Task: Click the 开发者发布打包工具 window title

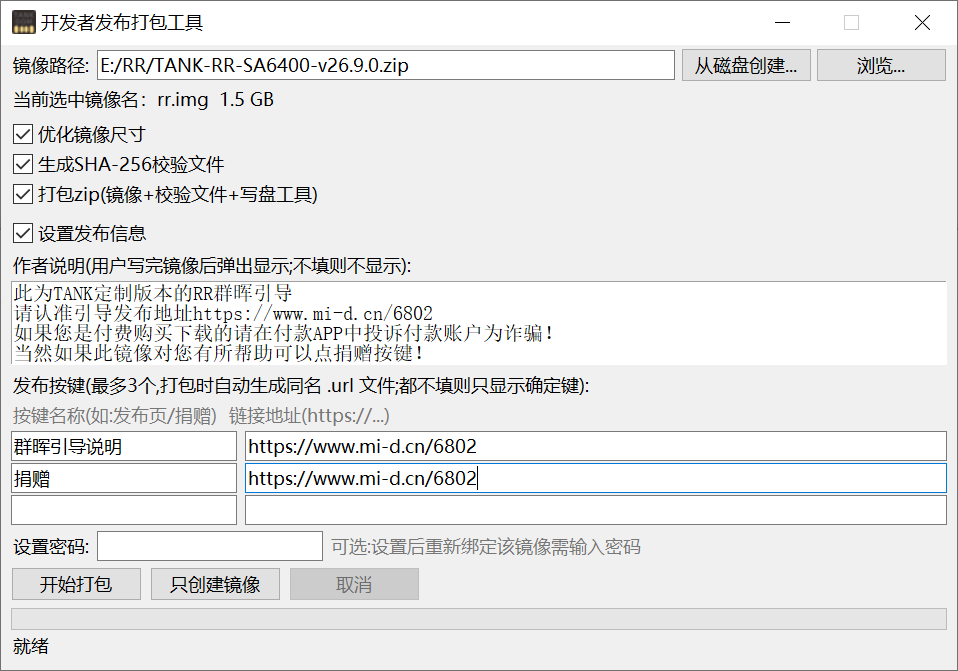Action: (122, 23)
